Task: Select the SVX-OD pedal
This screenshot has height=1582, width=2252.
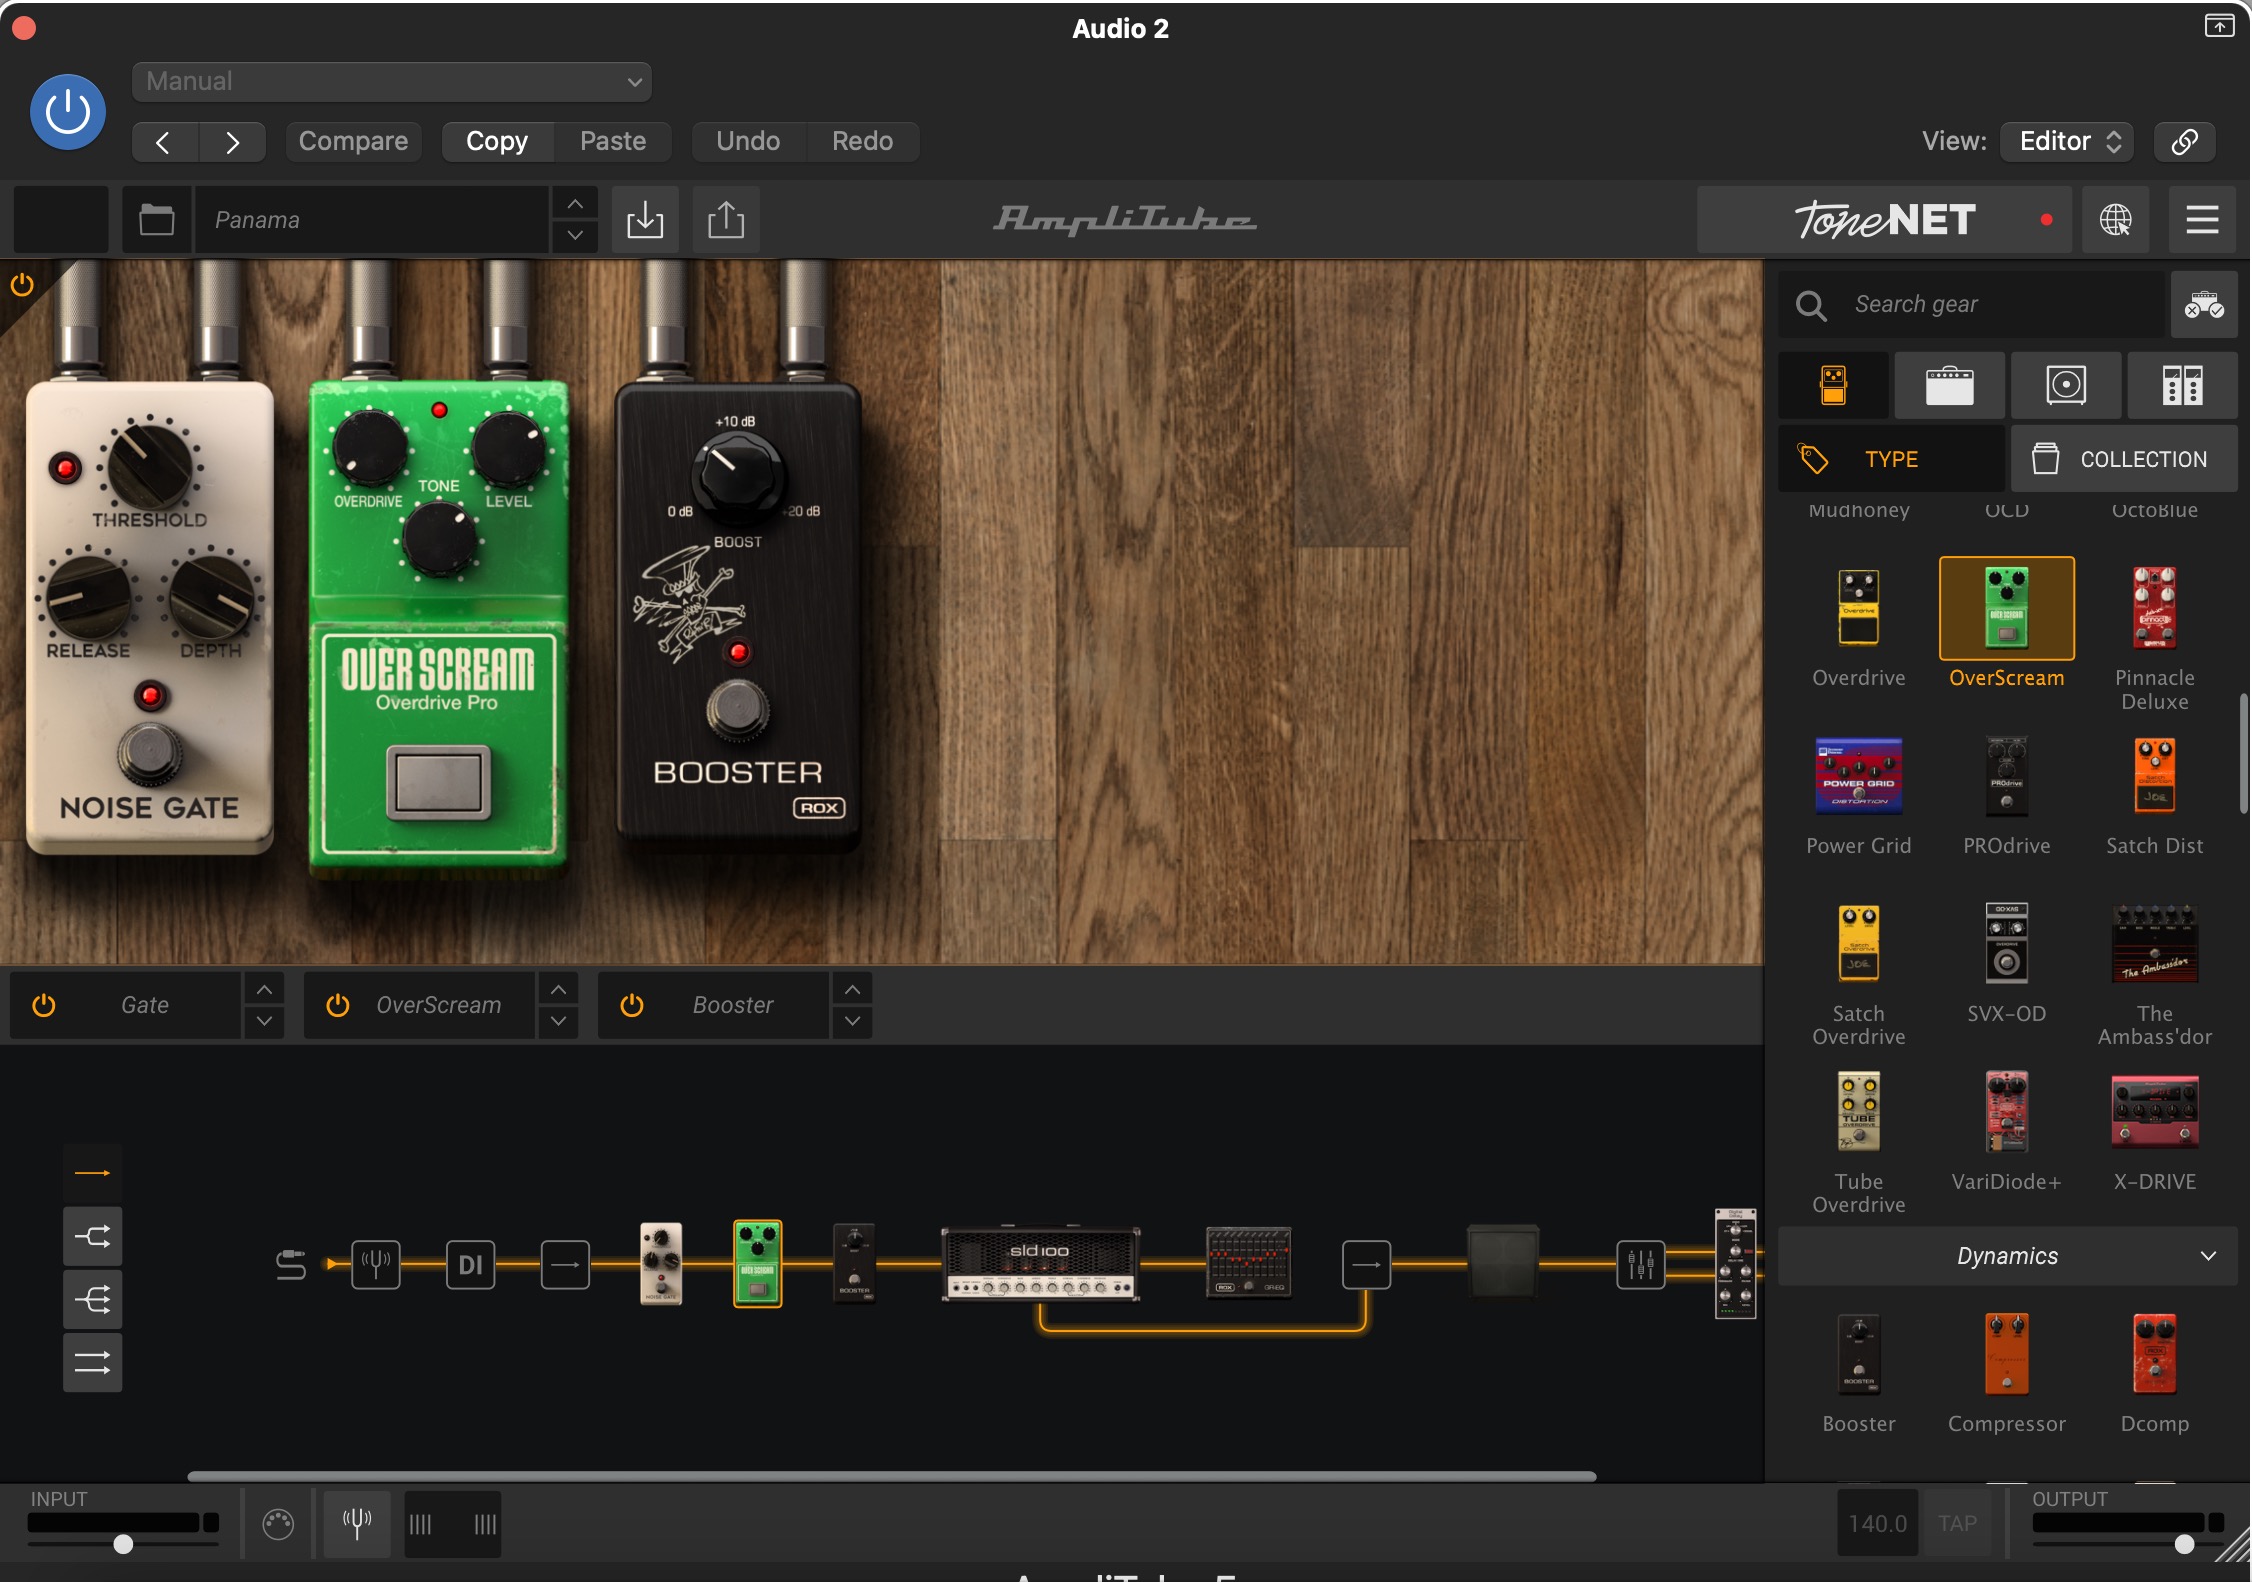Action: tap(2007, 944)
